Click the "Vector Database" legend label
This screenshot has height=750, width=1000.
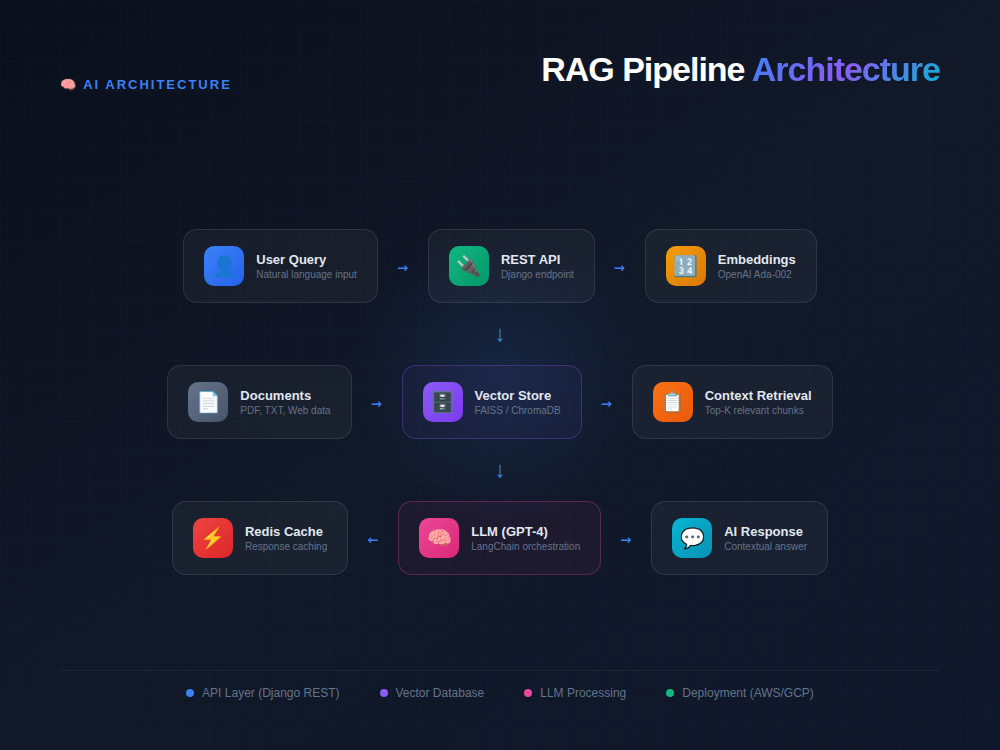(439, 693)
